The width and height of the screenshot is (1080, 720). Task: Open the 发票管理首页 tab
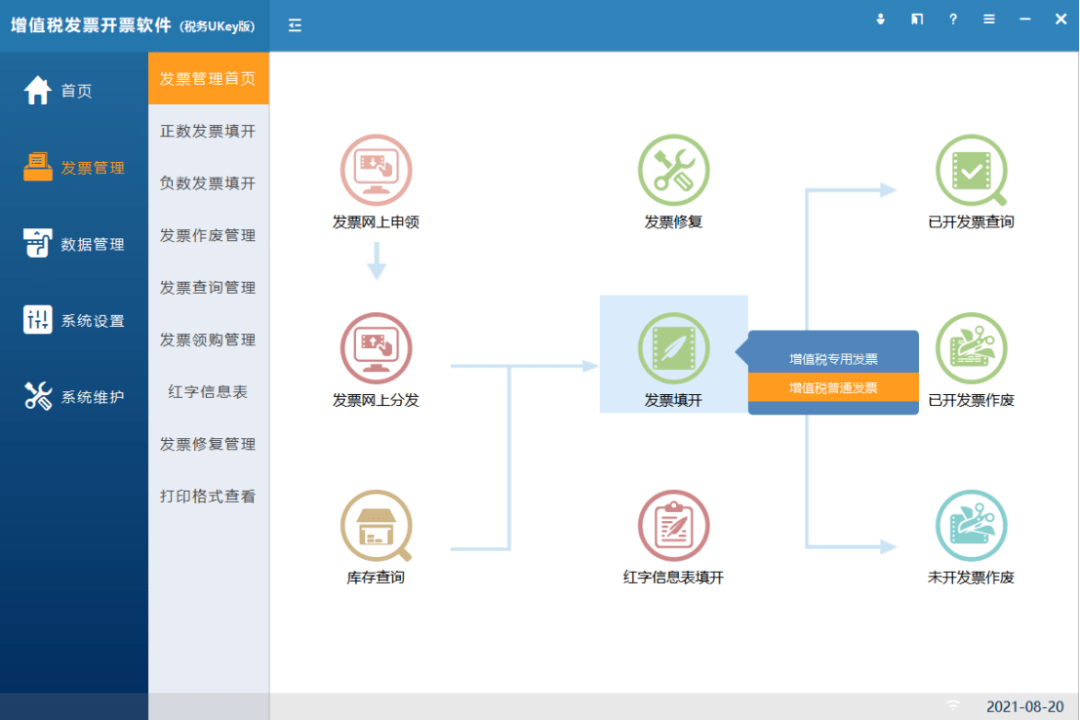click(208, 79)
